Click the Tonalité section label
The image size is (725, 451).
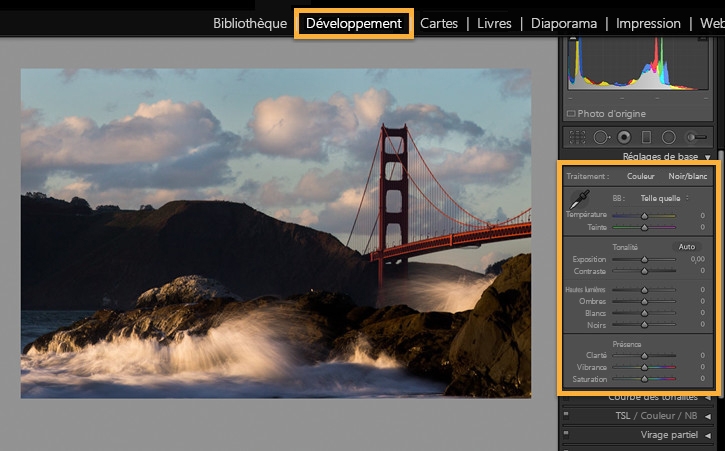(625, 247)
